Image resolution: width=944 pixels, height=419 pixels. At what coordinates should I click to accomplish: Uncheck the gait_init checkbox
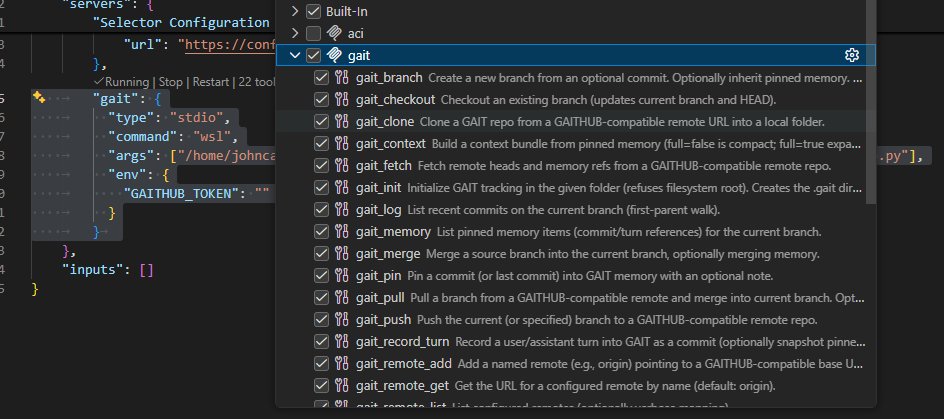tap(321, 188)
